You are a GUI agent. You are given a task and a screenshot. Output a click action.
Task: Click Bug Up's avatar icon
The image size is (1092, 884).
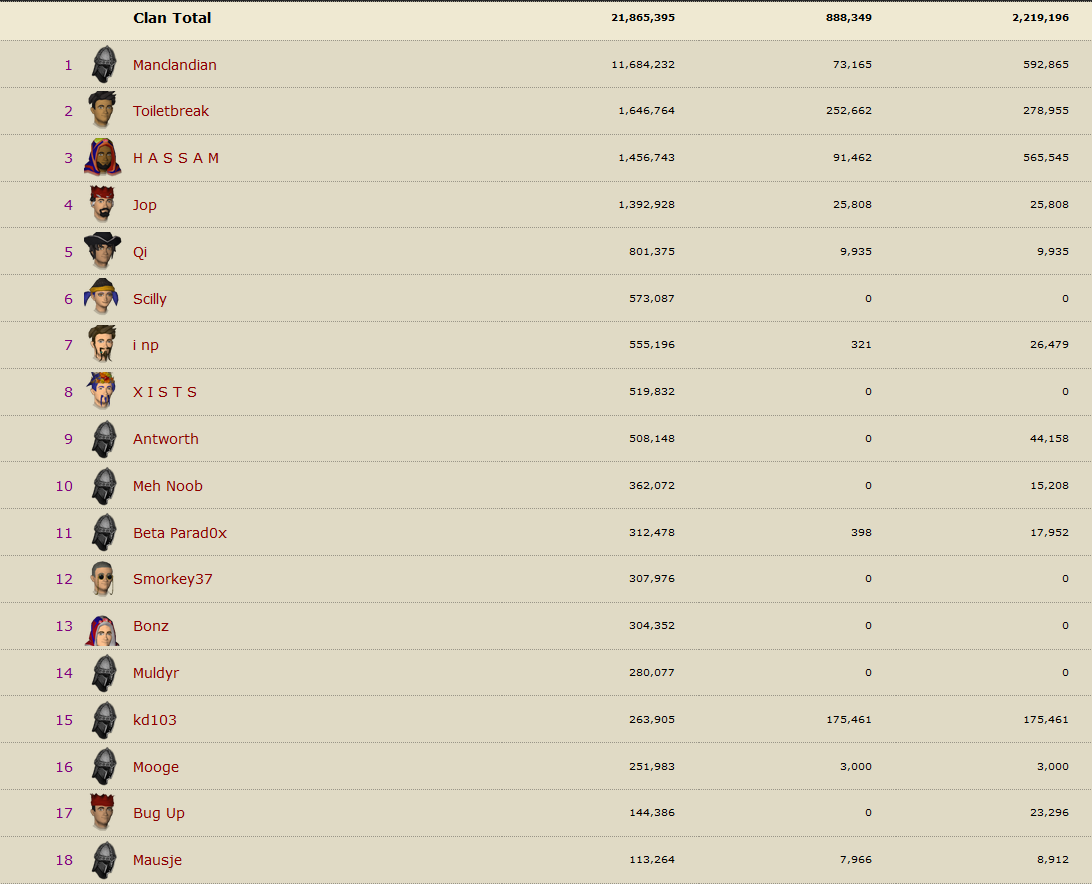coord(102,813)
